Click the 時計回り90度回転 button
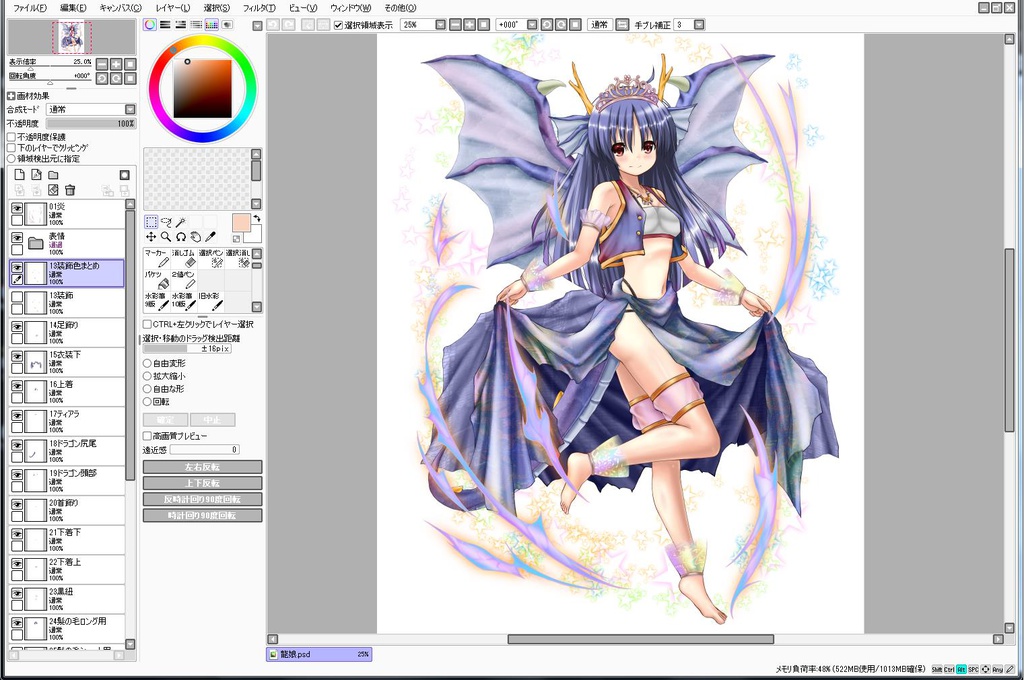Viewport: 1024px width, 680px height. click(202, 515)
